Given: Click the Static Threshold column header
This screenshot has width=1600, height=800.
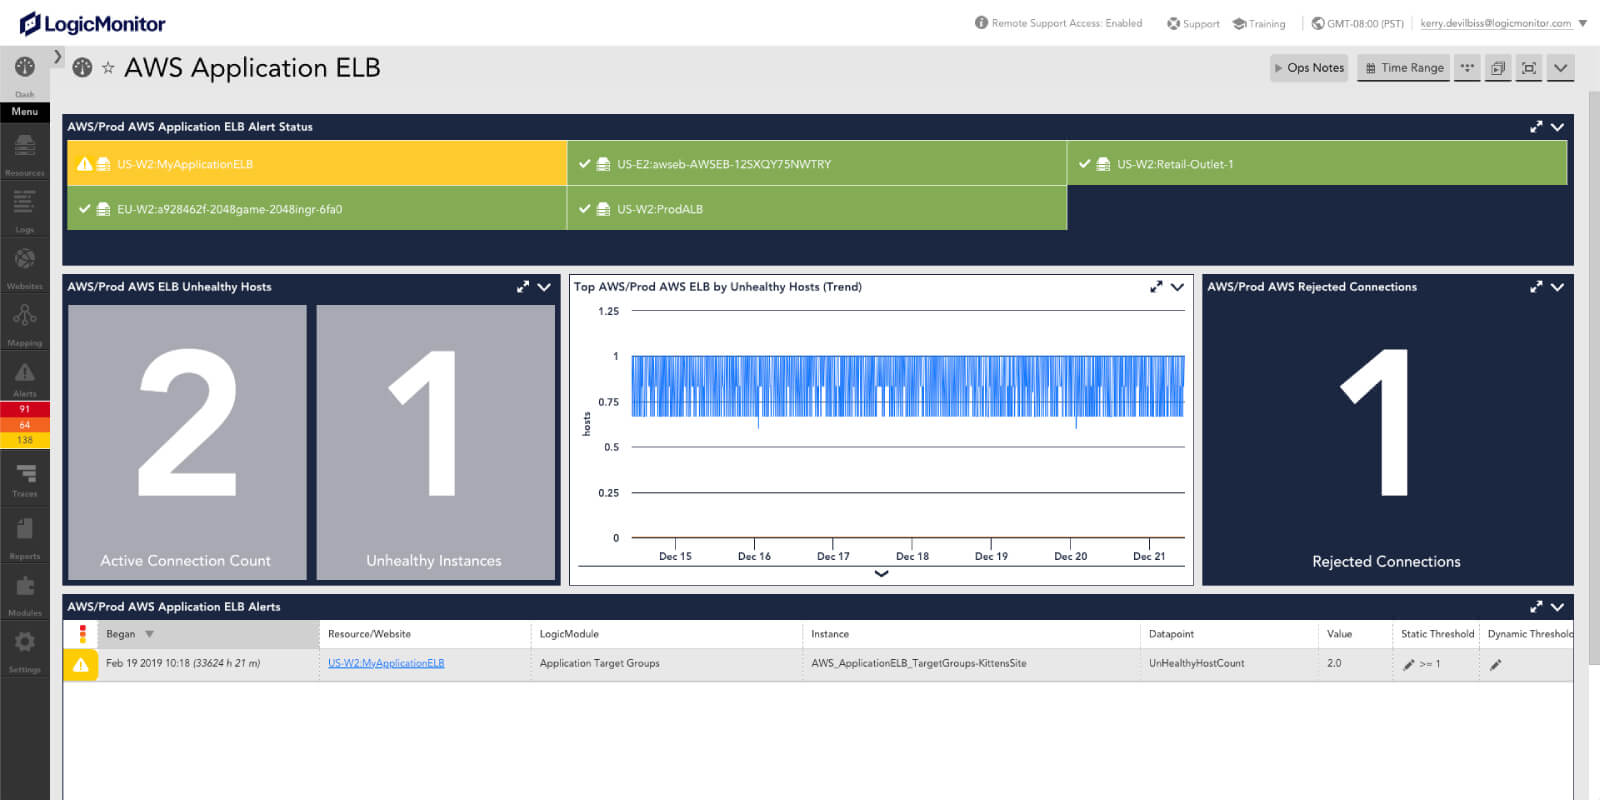Looking at the screenshot, I should pos(1437,634).
